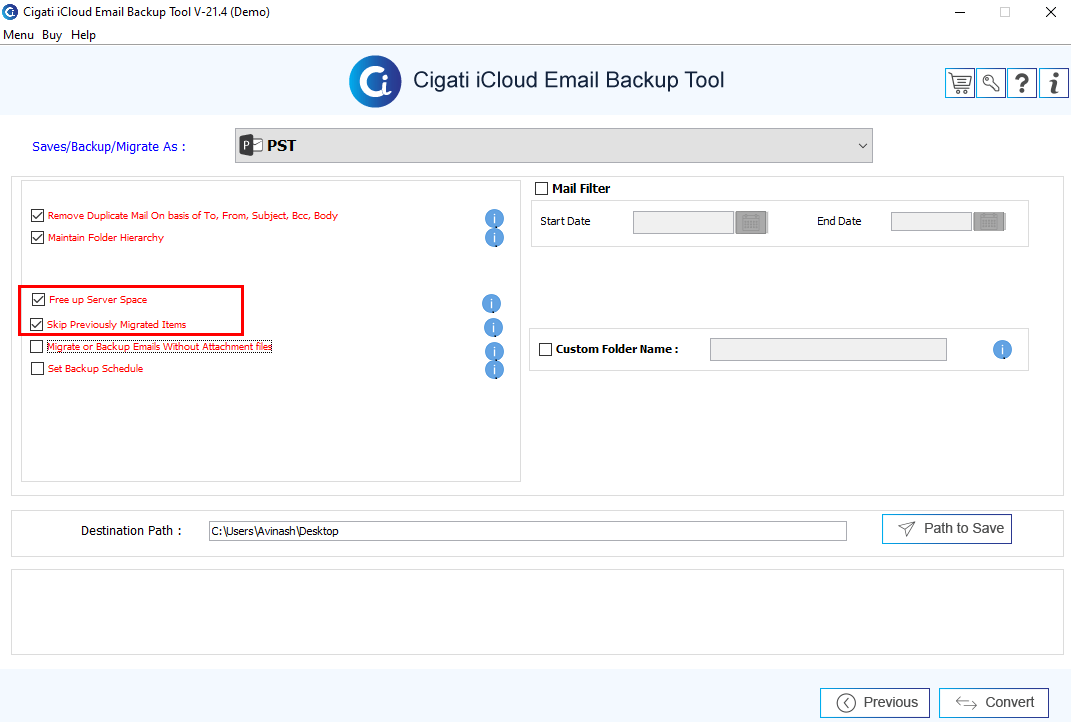Click the End Date field
The width and height of the screenshot is (1071, 722).
[x=932, y=221]
